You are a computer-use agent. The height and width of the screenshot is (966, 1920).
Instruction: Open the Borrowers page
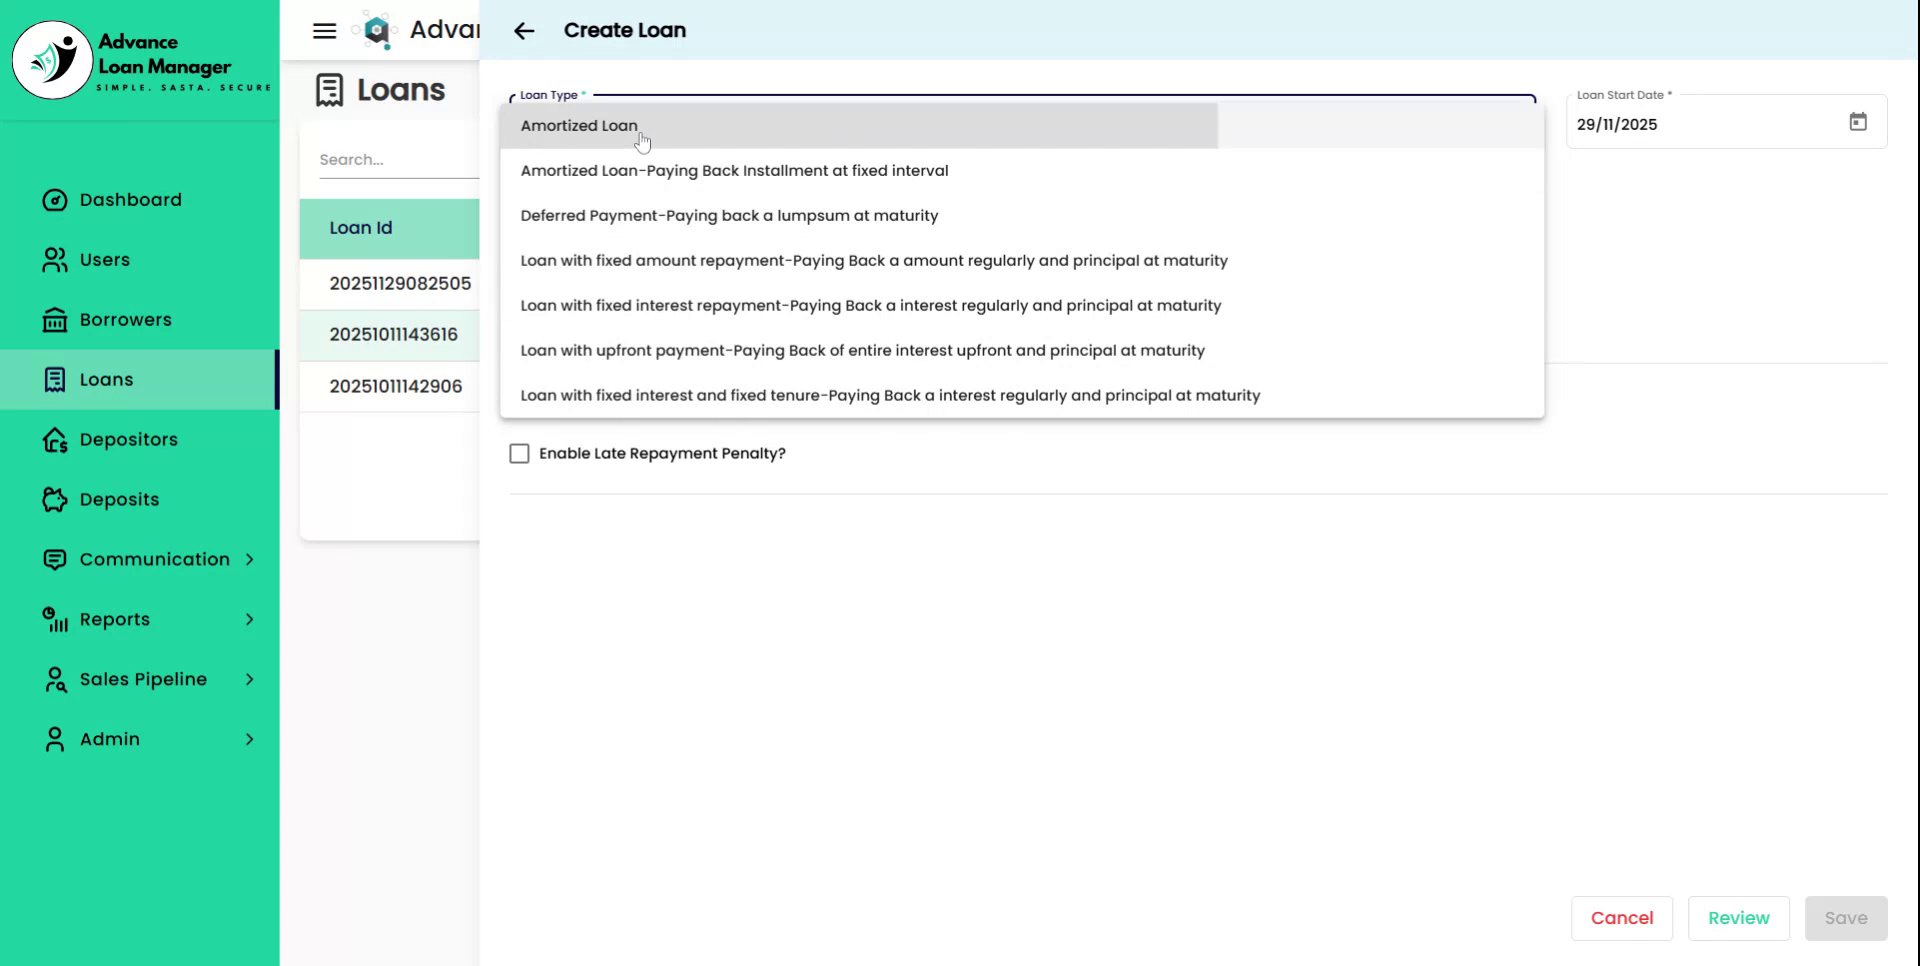125,319
